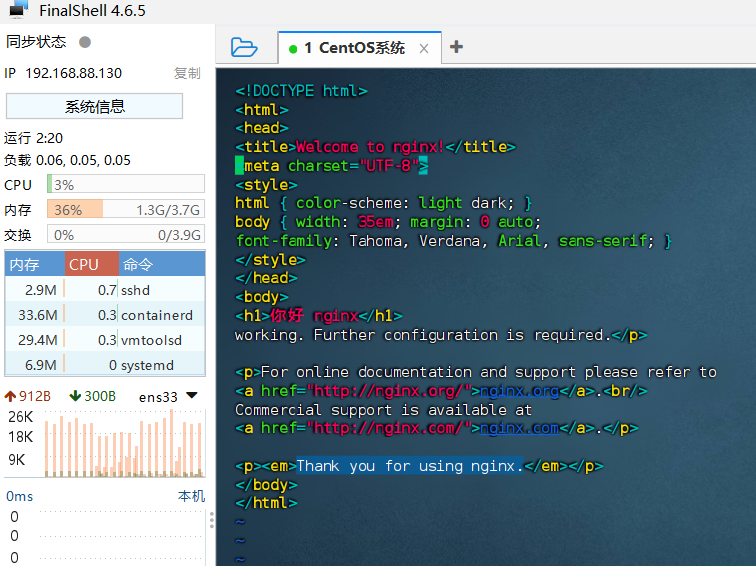756x566 pixels.
Task: Select the vmtoolsd process row
Action: point(105,340)
